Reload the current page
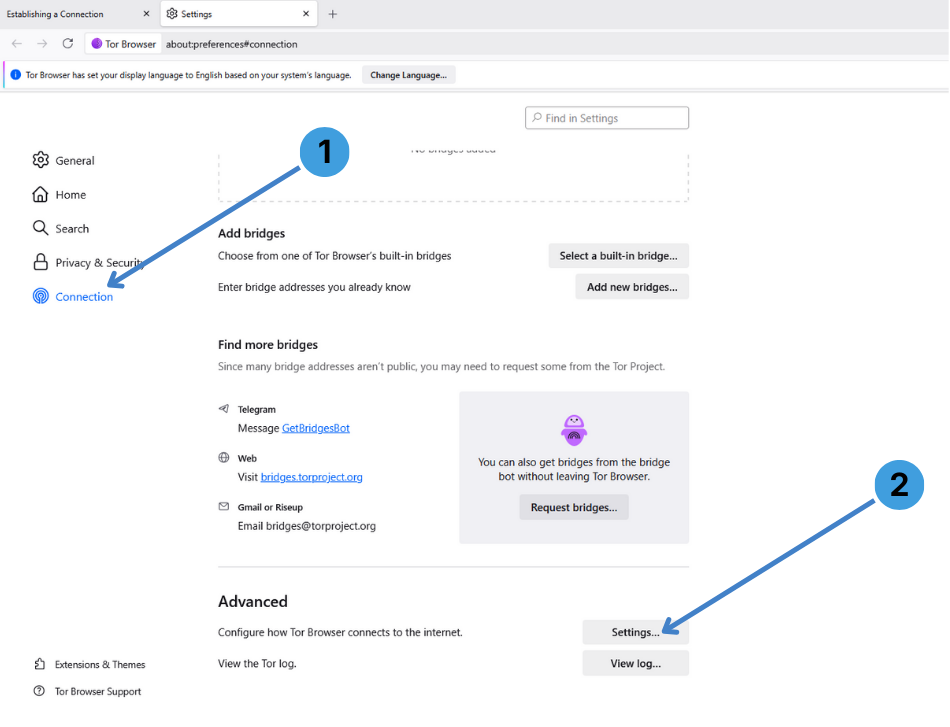Image resolution: width=950 pixels, height=727 pixels. coord(68,44)
